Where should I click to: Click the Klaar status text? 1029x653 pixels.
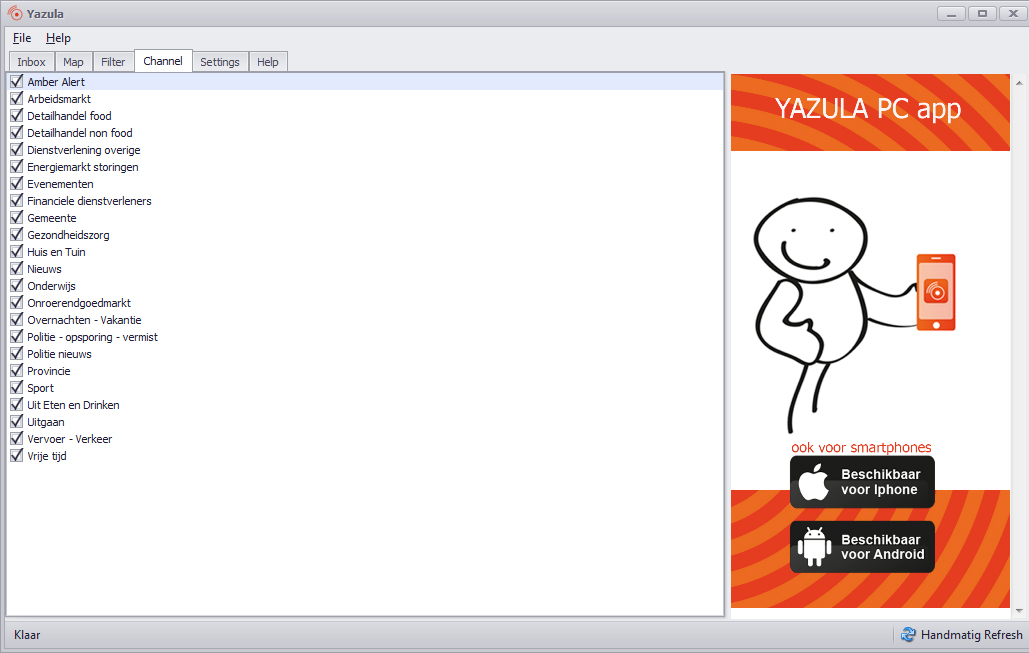27,635
